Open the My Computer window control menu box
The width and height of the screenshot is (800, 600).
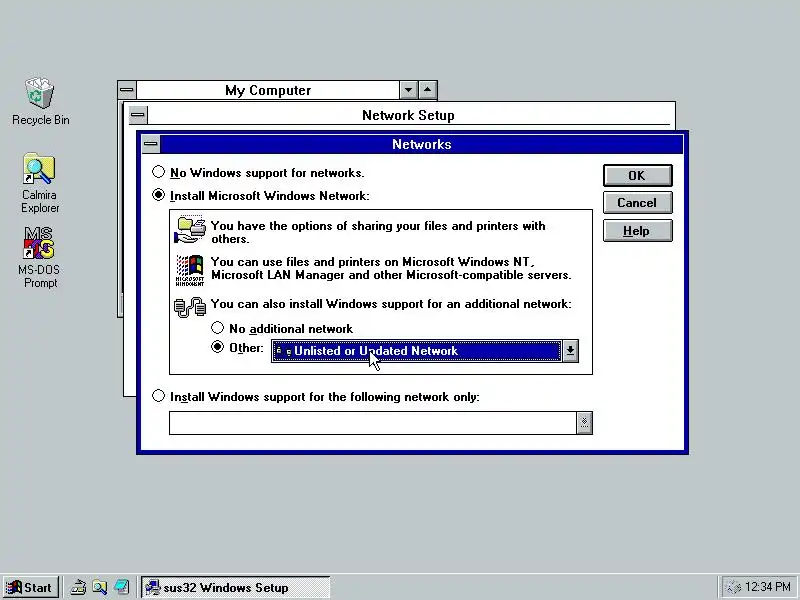tap(127, 90)
